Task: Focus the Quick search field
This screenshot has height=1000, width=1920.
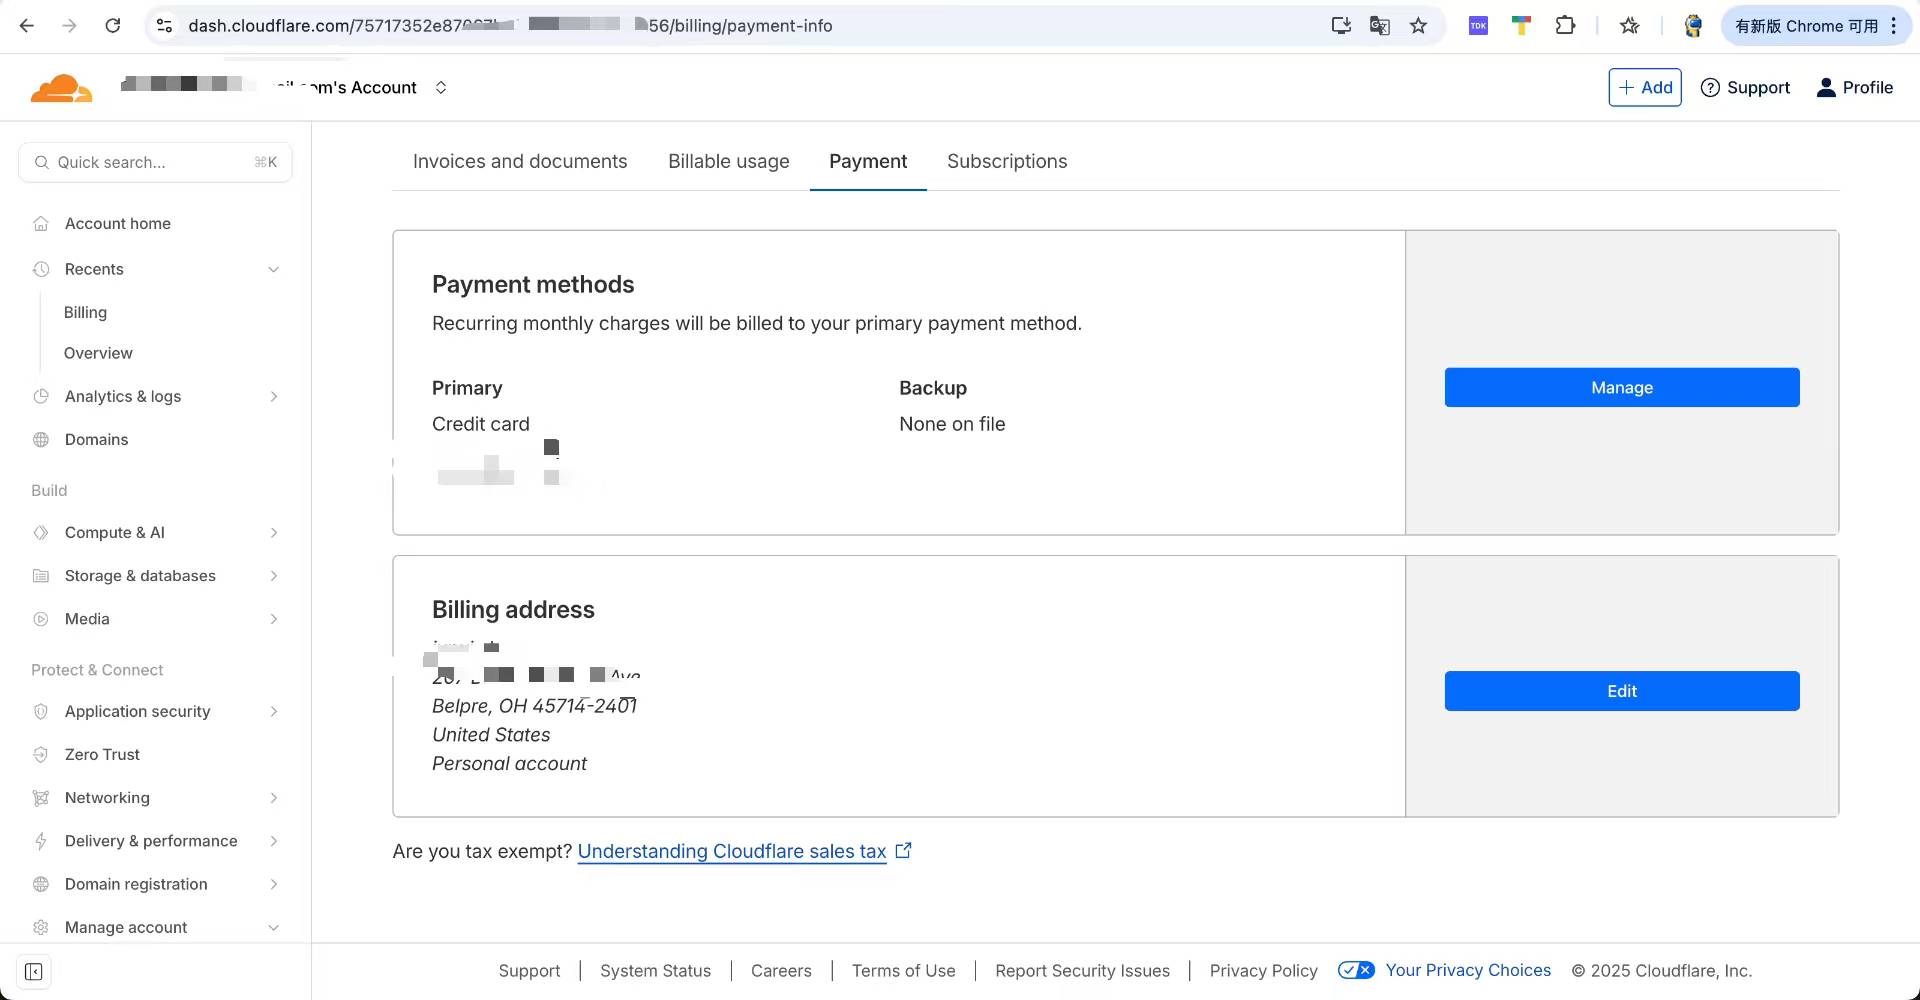Action: click(155, 162)
